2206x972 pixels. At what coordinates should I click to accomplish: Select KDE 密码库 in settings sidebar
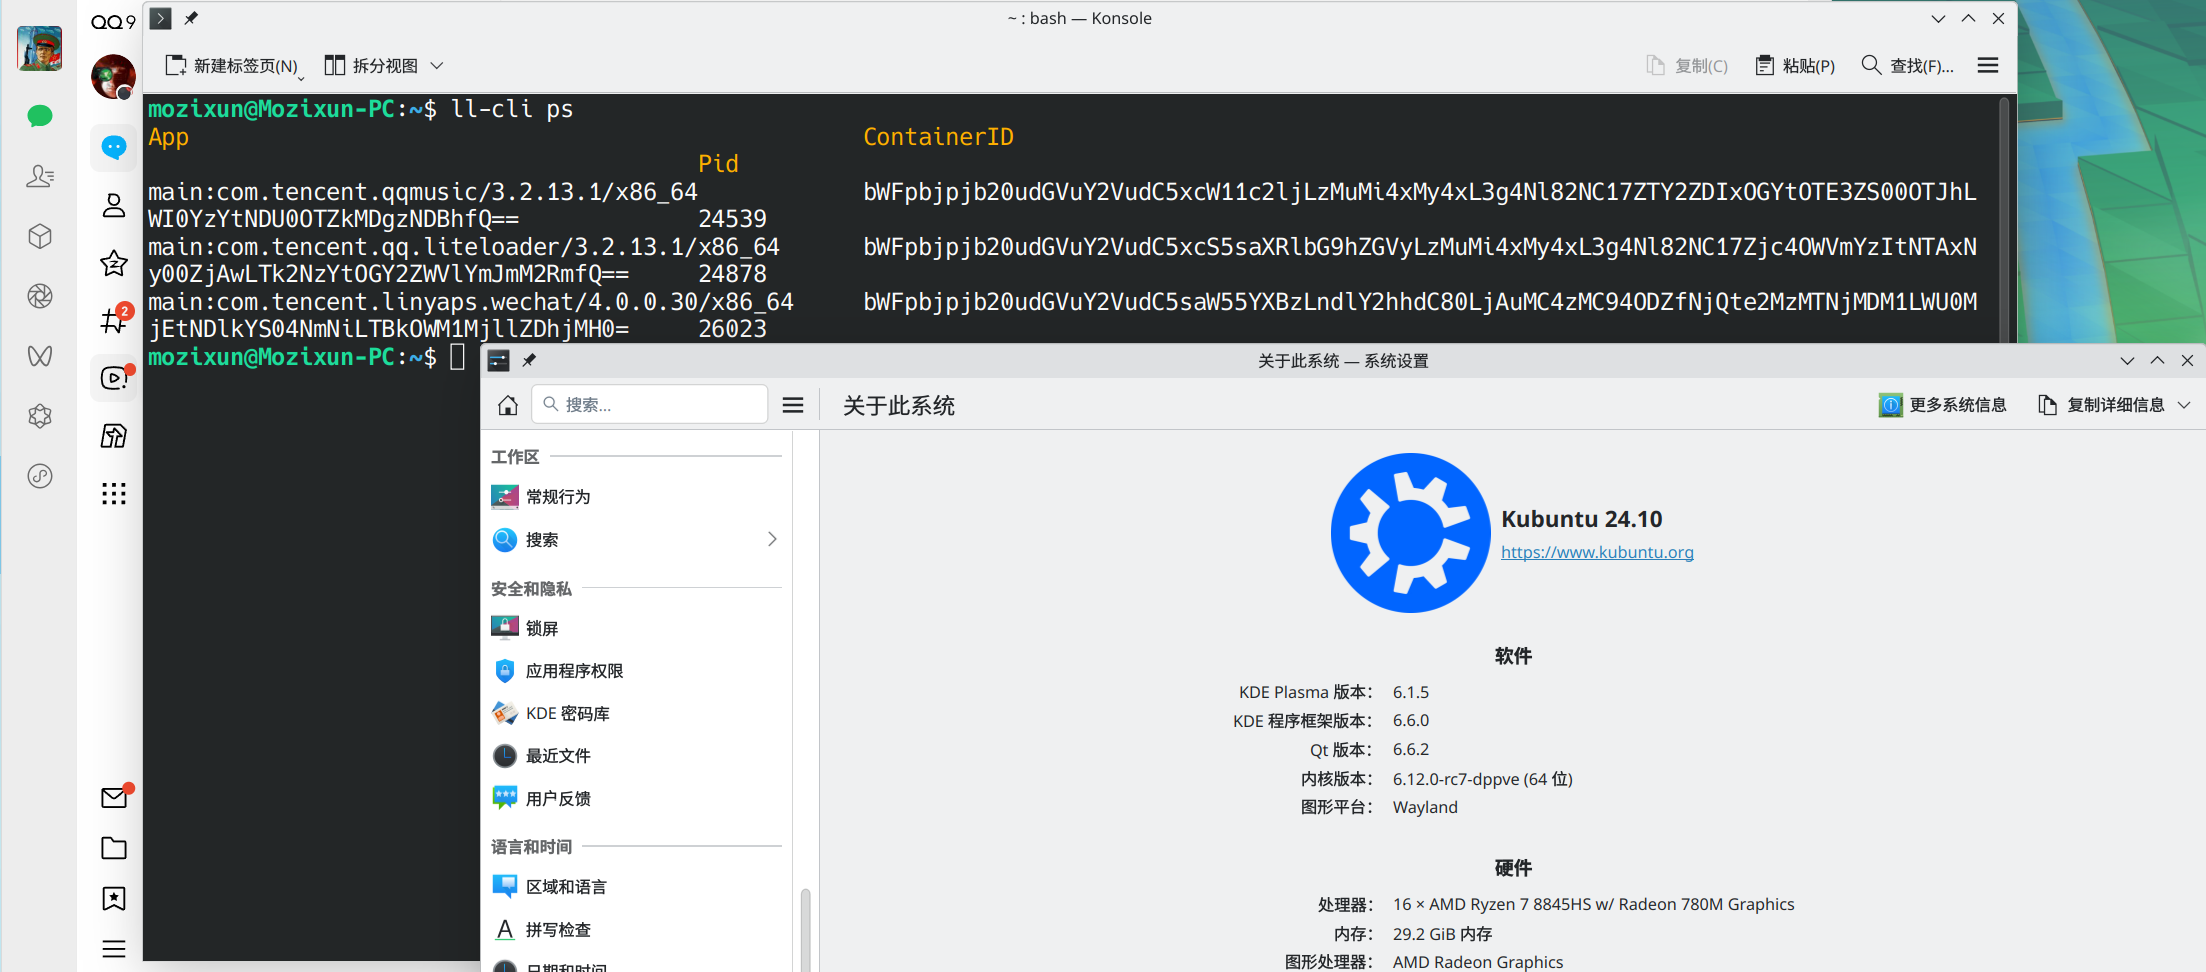click(636, 713)
